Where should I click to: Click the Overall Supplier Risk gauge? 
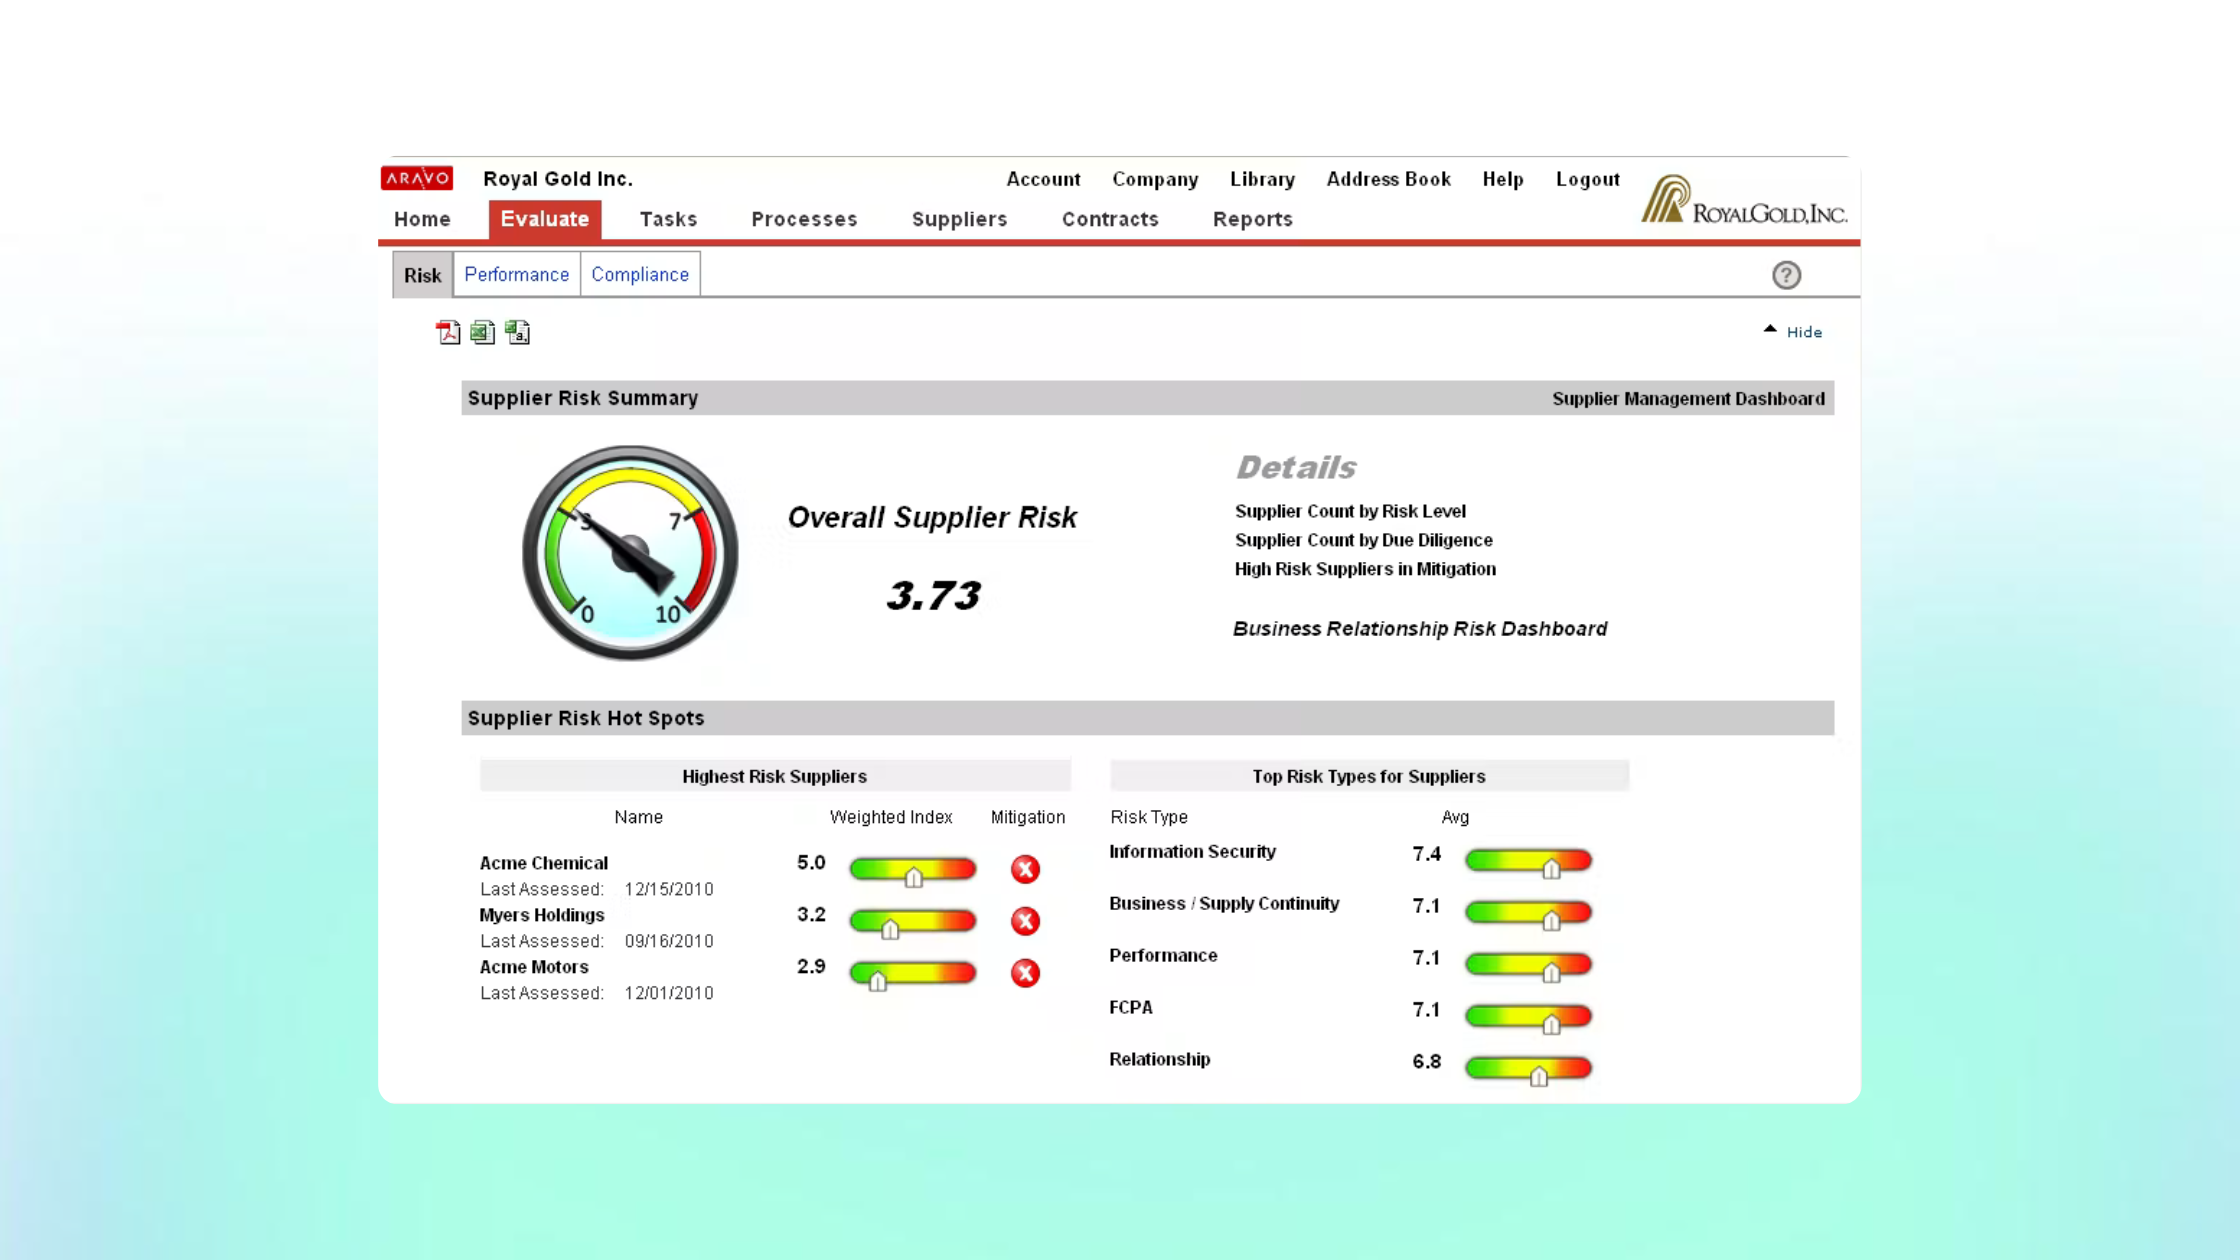630,553
